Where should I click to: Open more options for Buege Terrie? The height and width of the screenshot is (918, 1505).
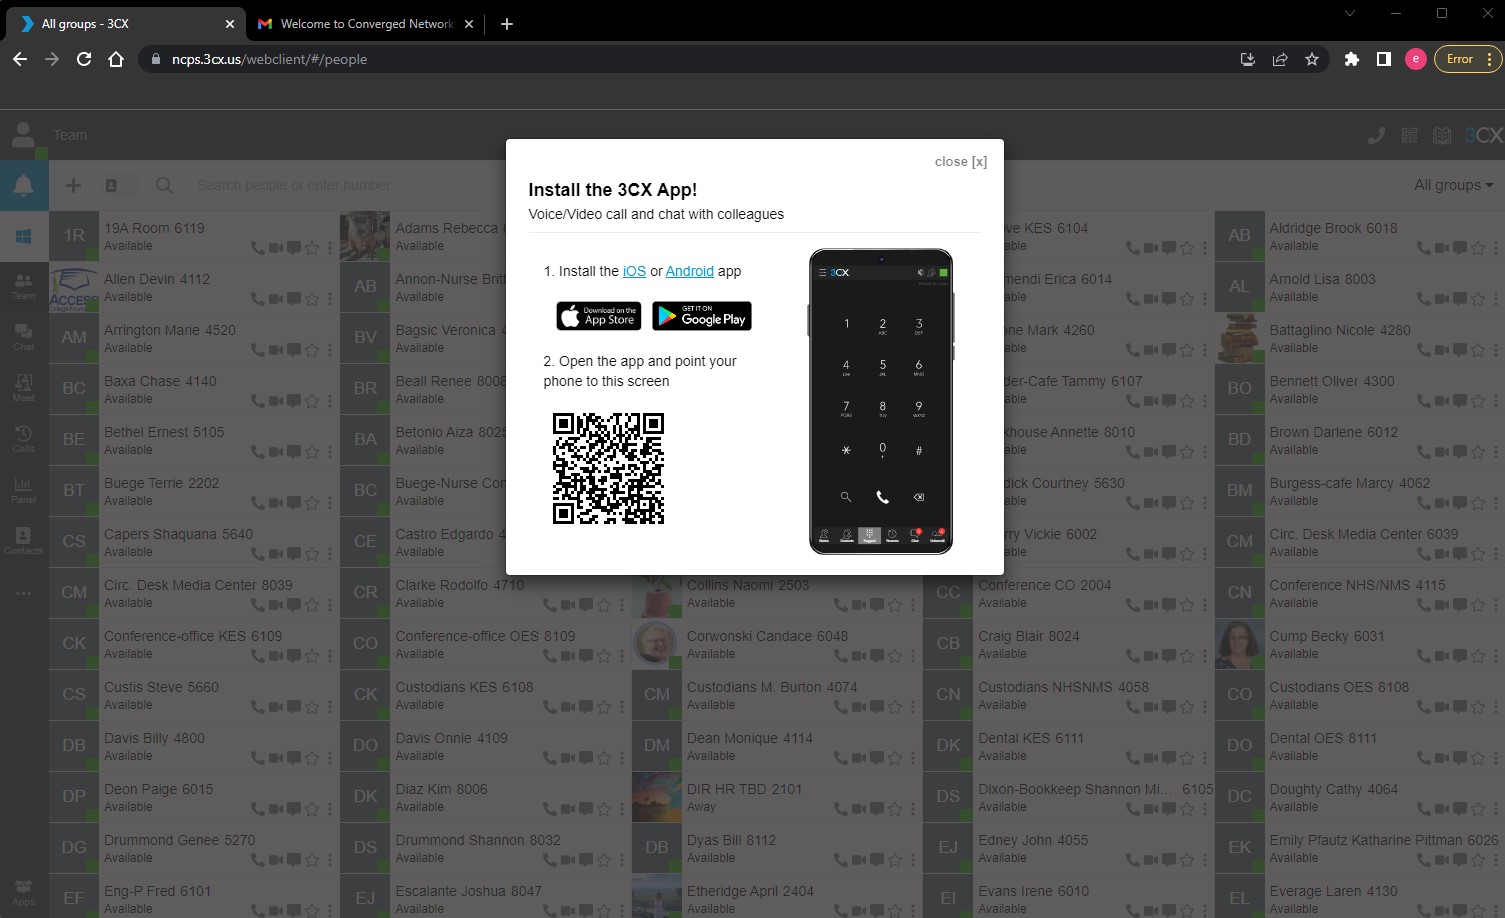(x=330, y=503)
